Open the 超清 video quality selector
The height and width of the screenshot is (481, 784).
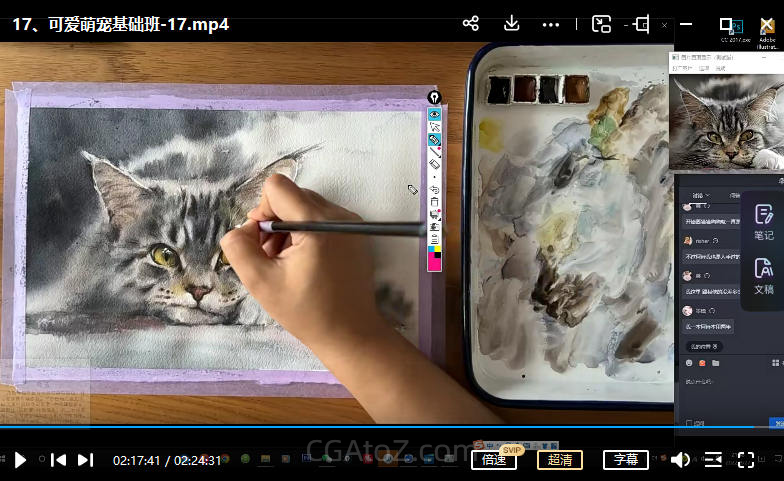tap(560, 460)
